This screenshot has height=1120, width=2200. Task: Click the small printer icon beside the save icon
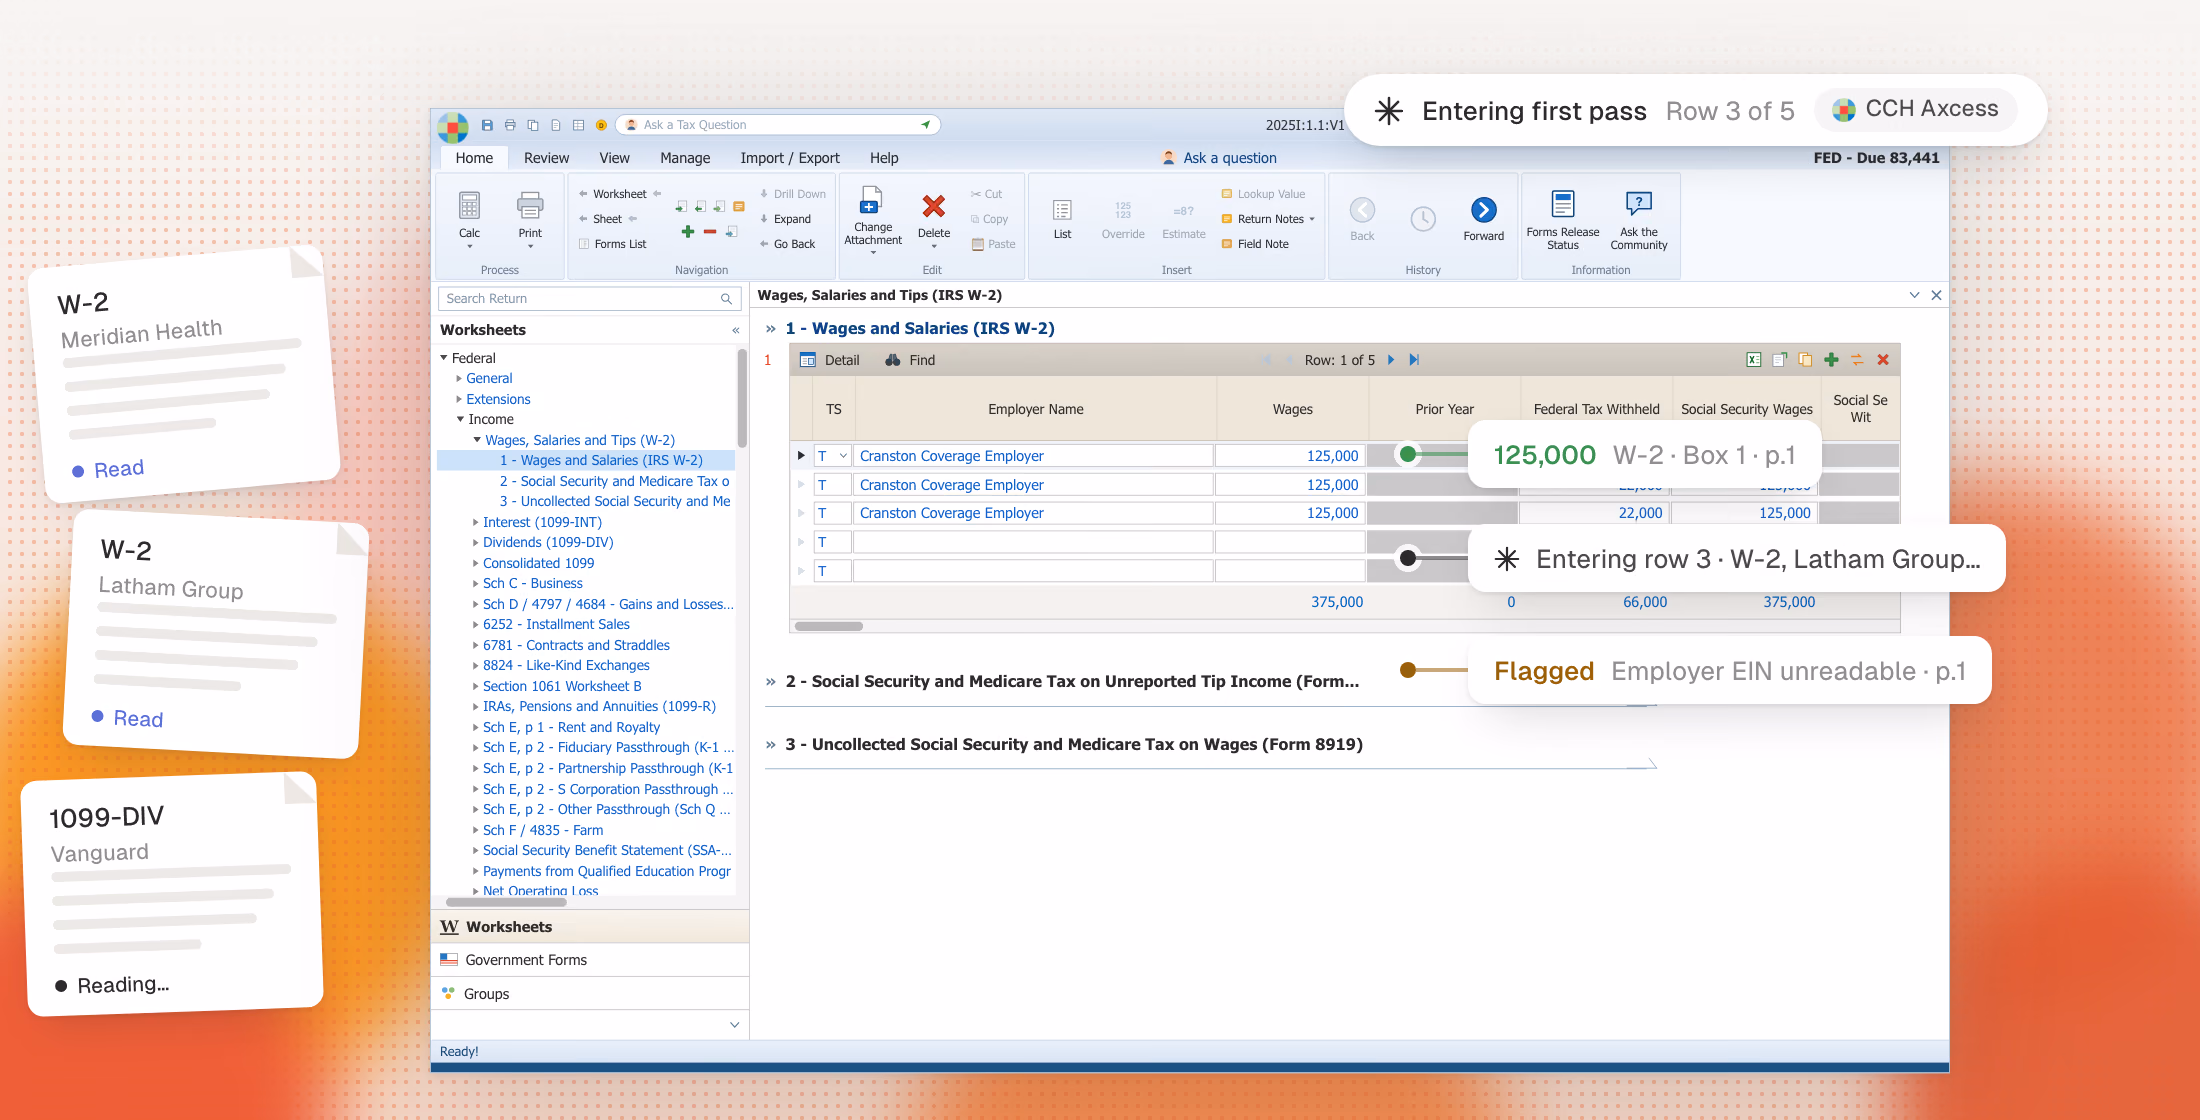coord(510,125)
